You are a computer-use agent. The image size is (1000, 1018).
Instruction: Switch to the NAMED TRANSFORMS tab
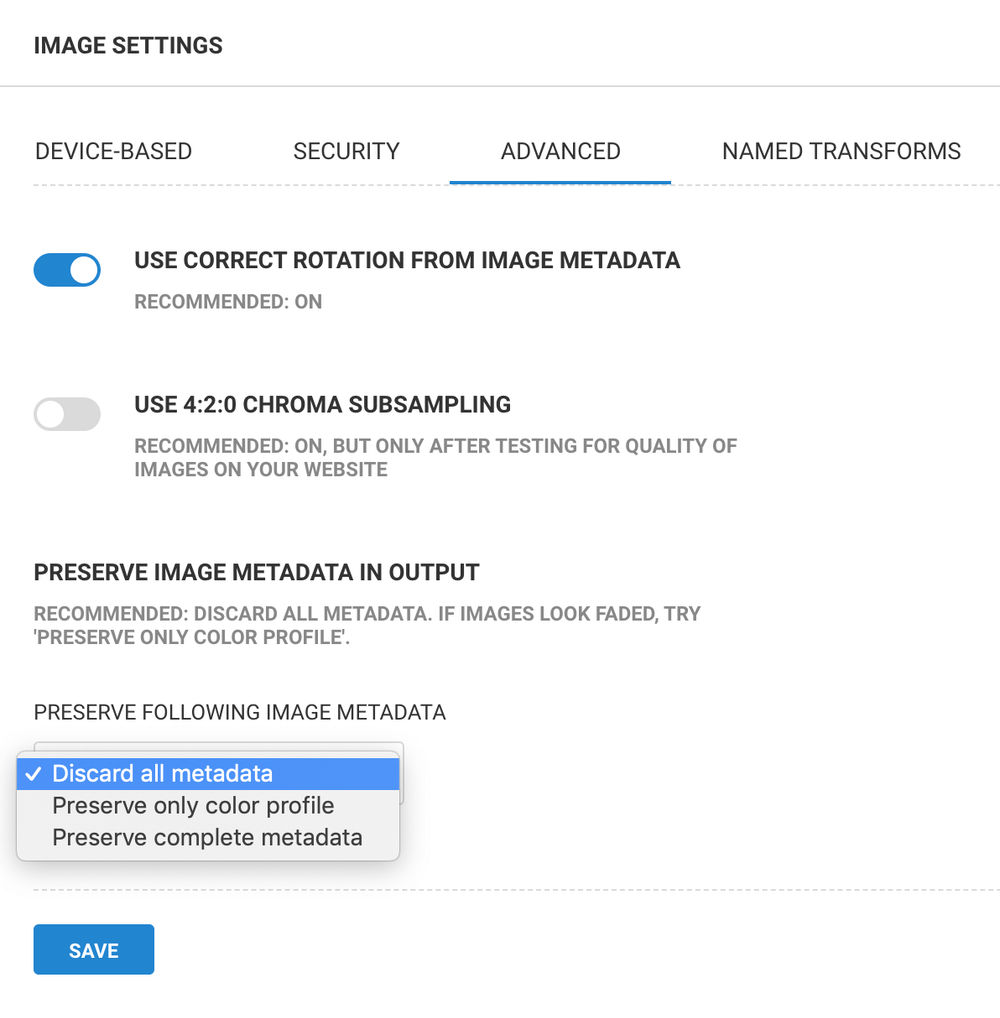(x=841, y=151)
